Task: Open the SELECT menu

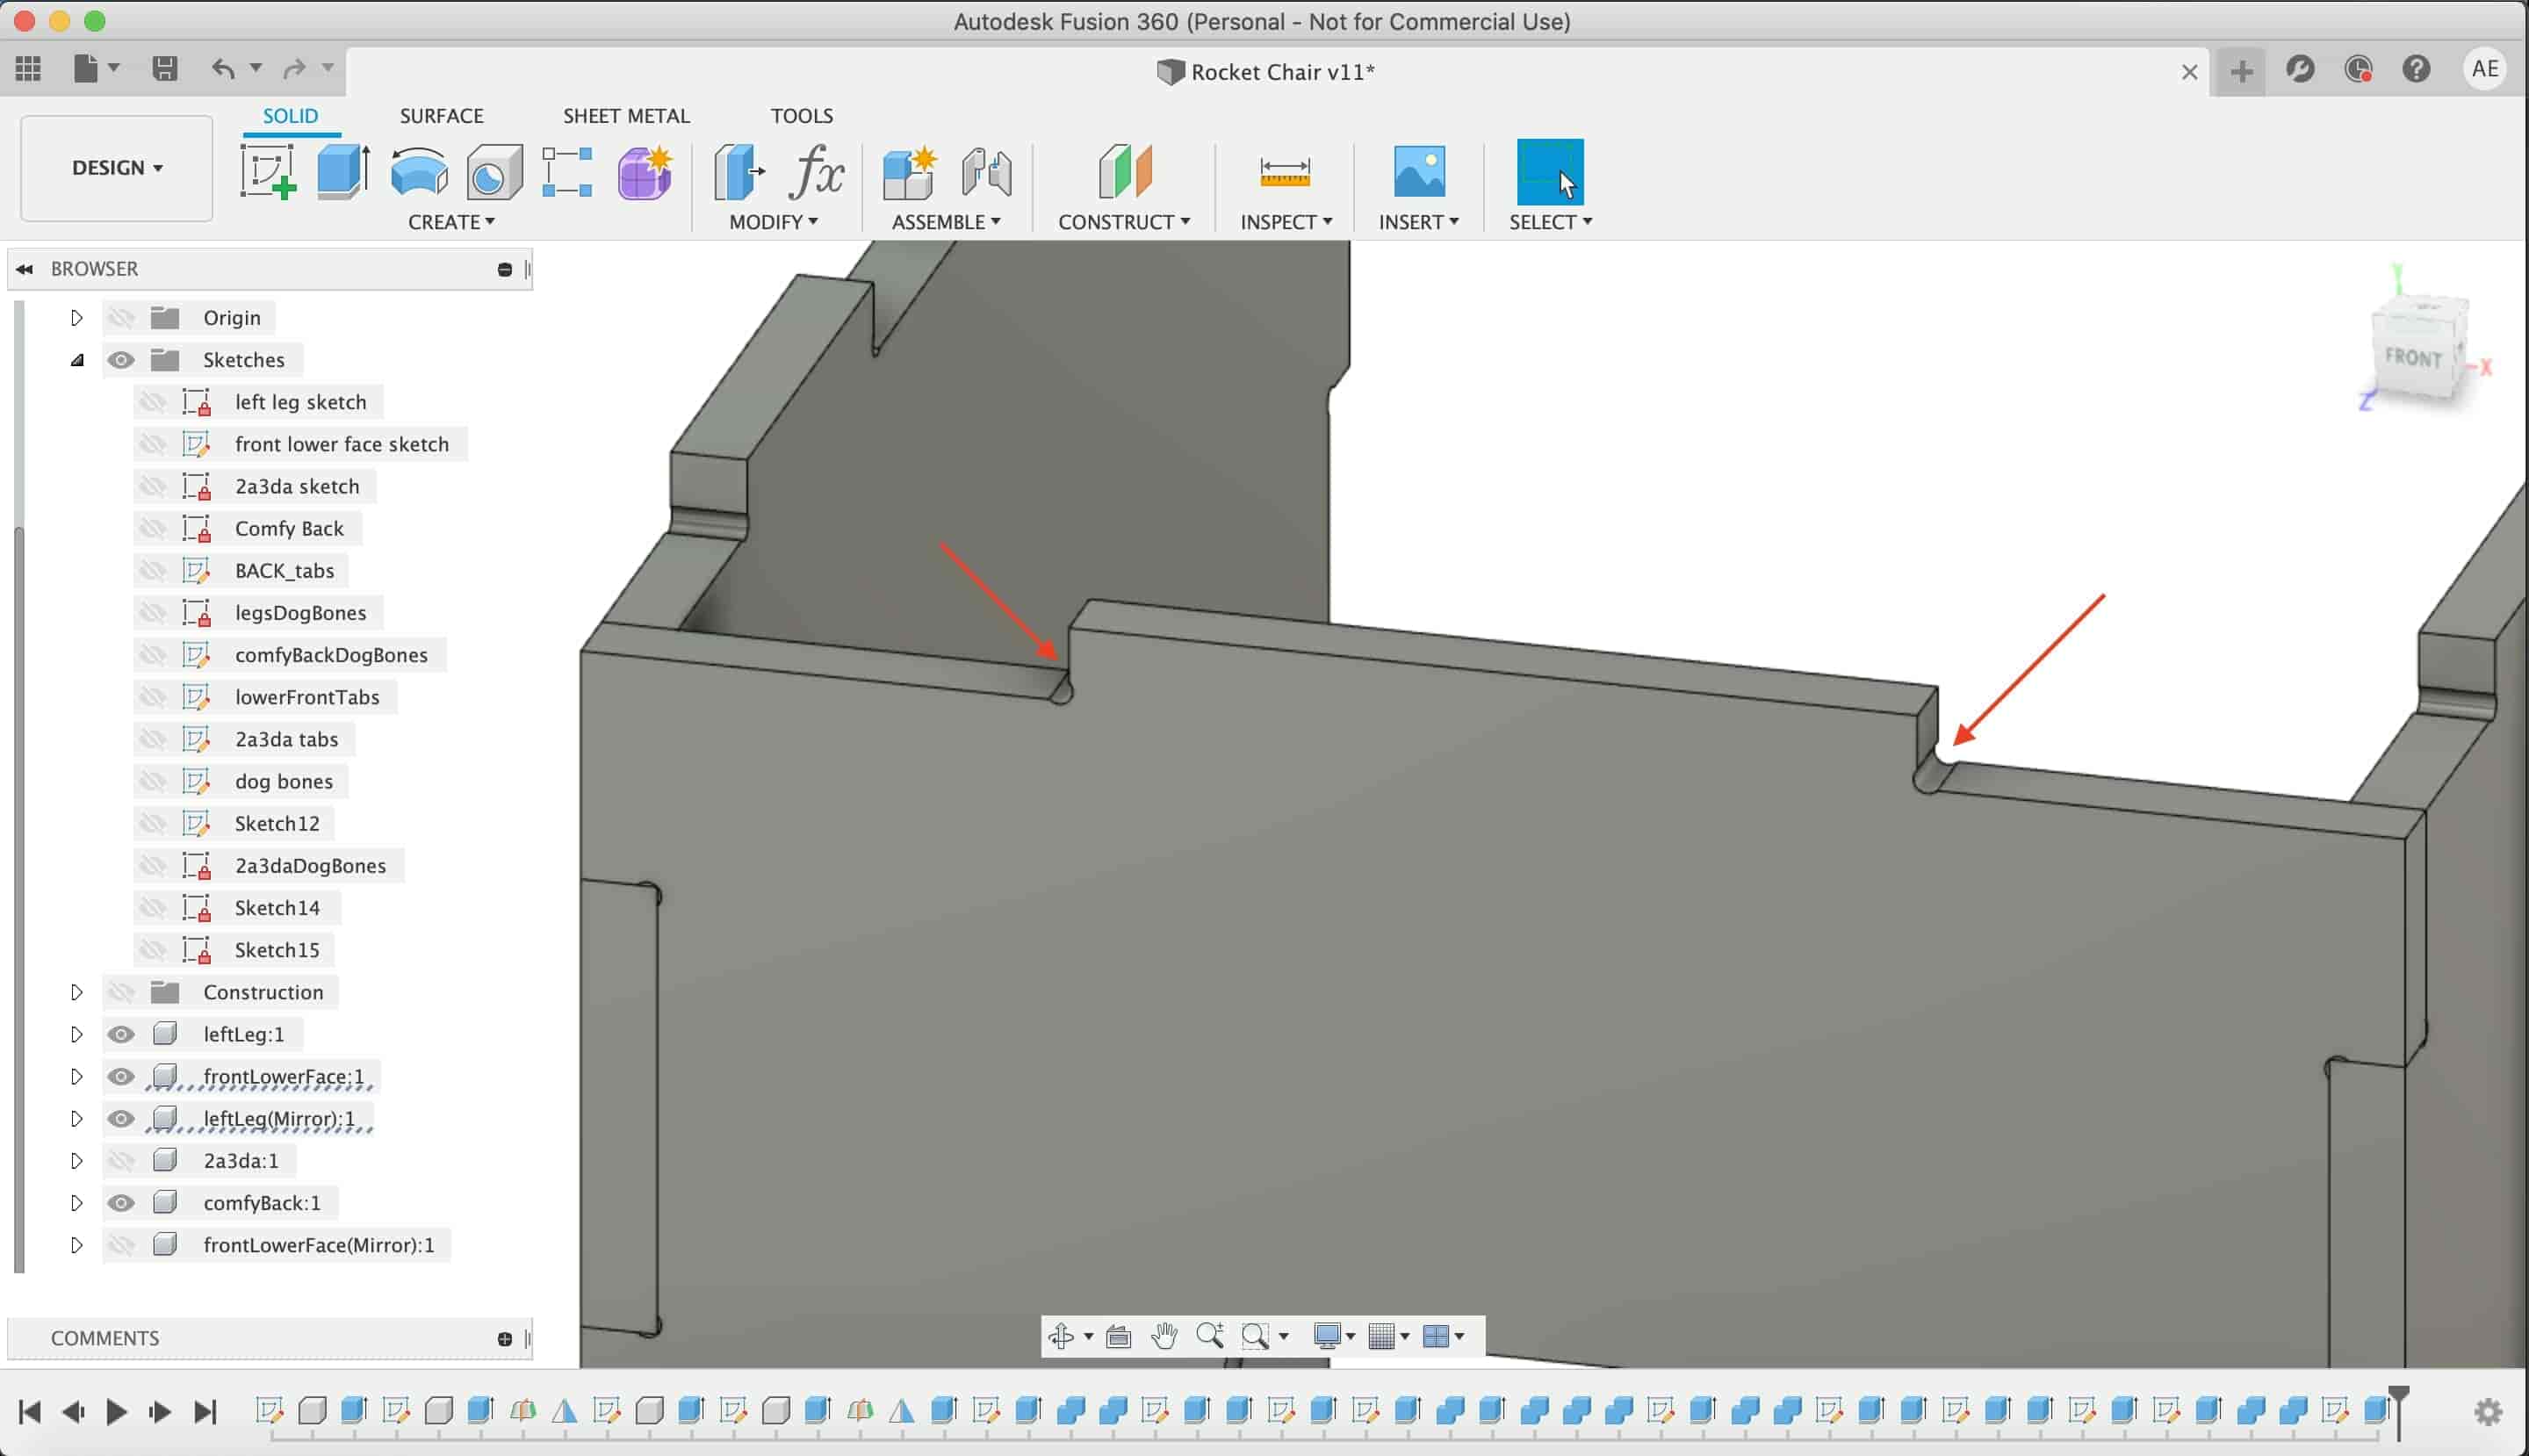Action: coord(1550,222)
